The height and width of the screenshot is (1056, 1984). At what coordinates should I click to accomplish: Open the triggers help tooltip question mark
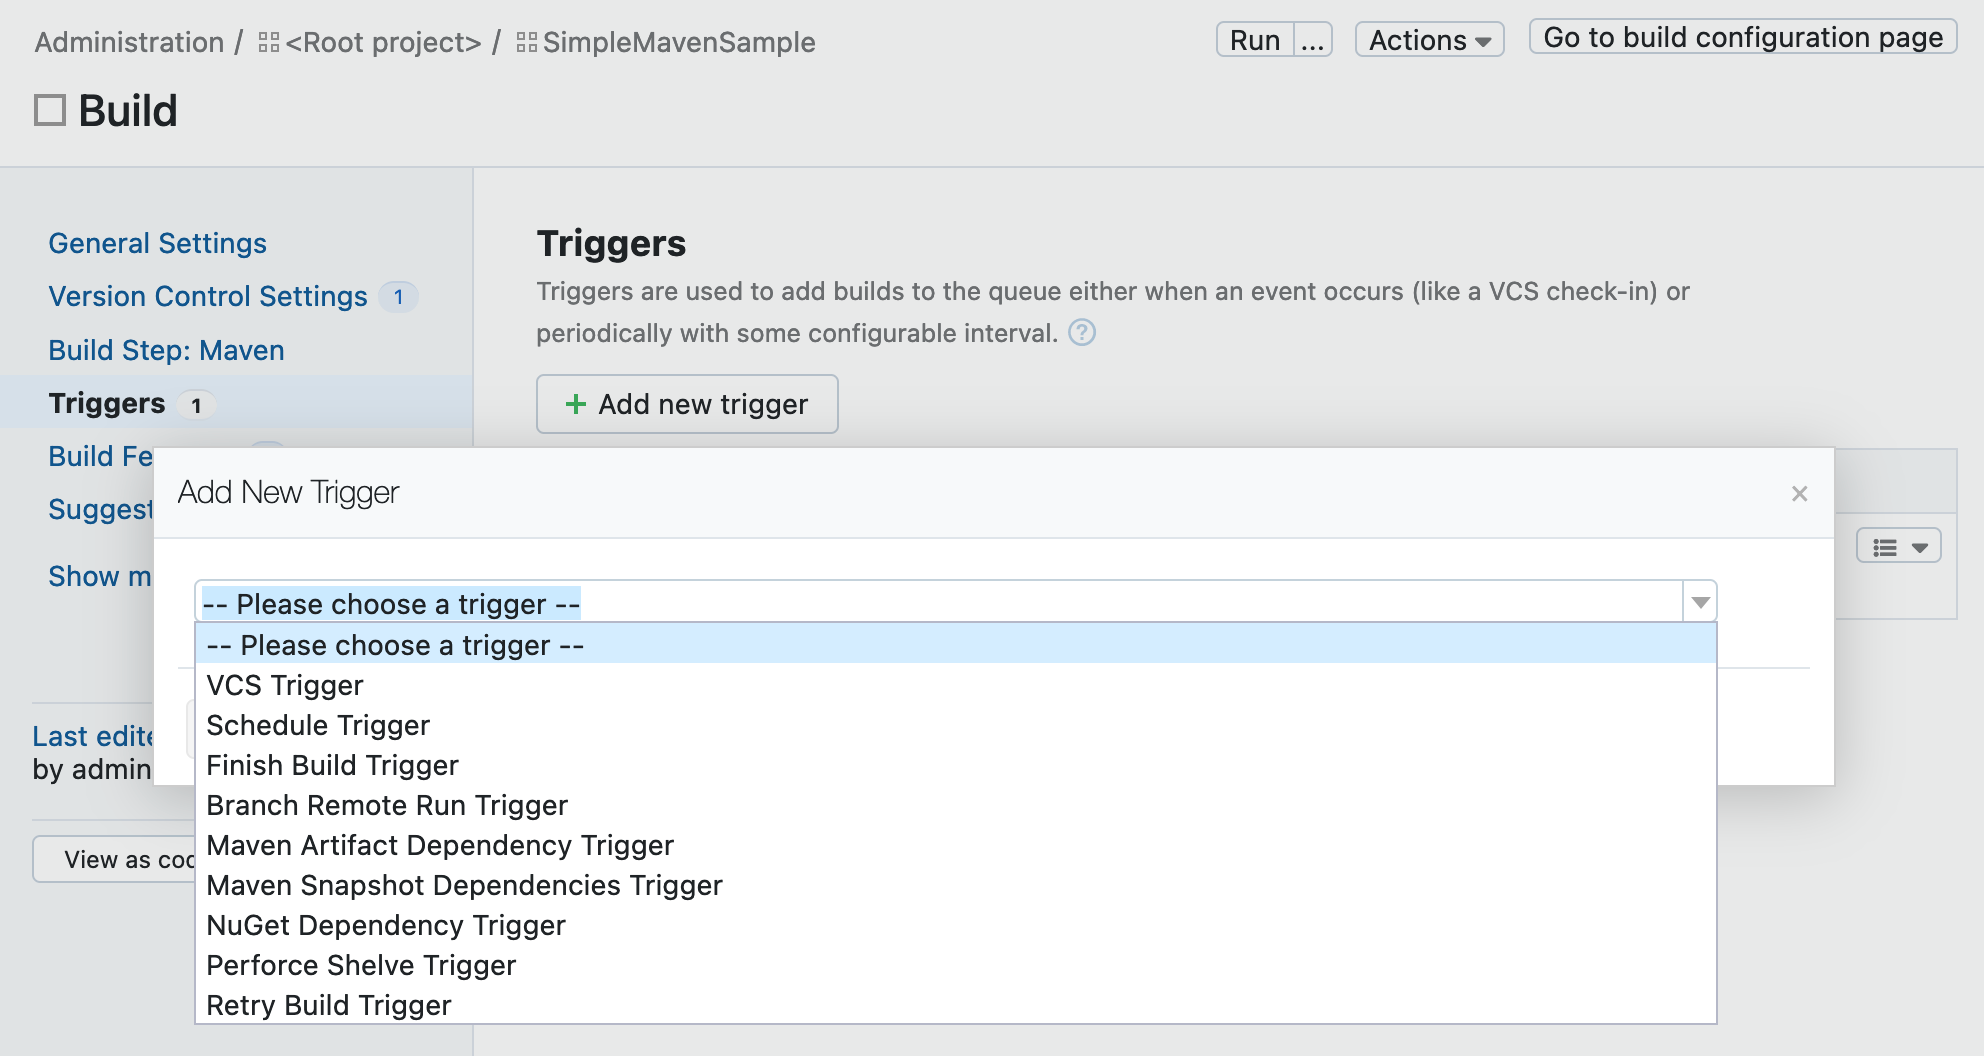(x=1082, y=334)
